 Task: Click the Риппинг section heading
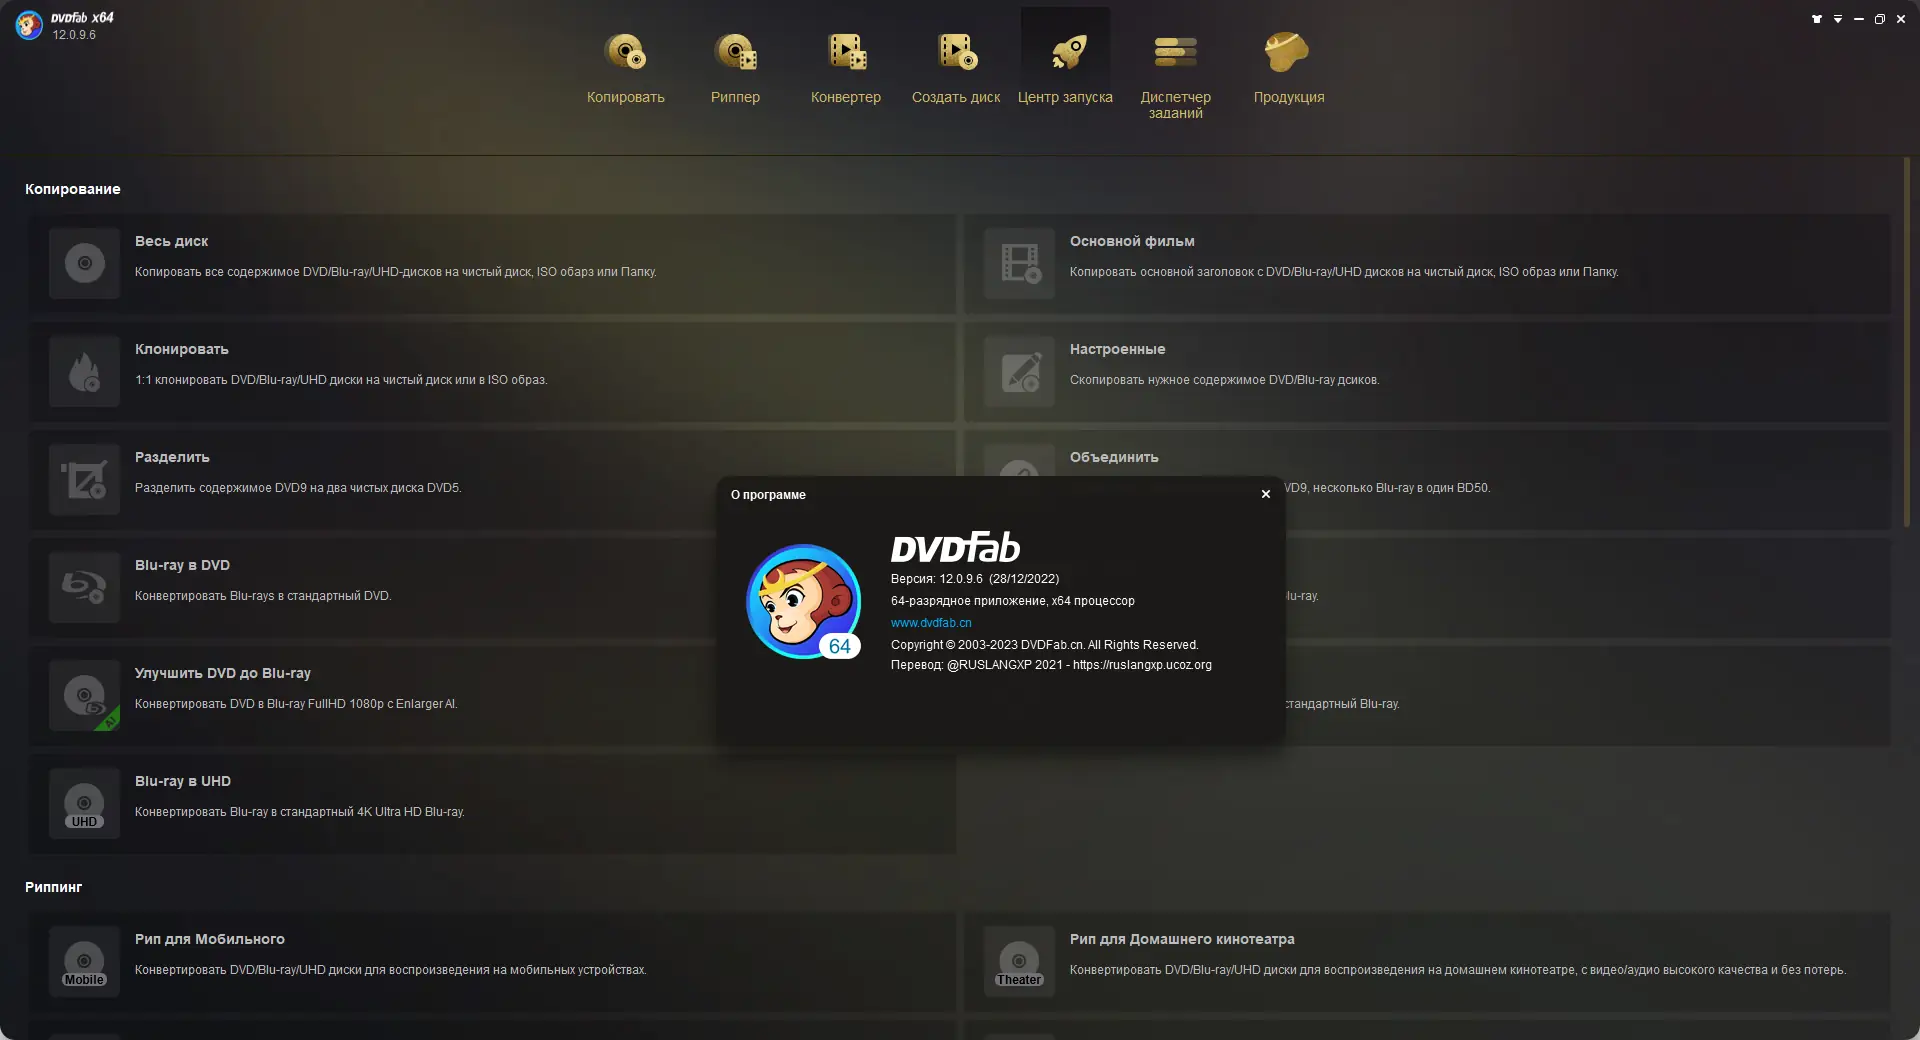coord(54,887)
